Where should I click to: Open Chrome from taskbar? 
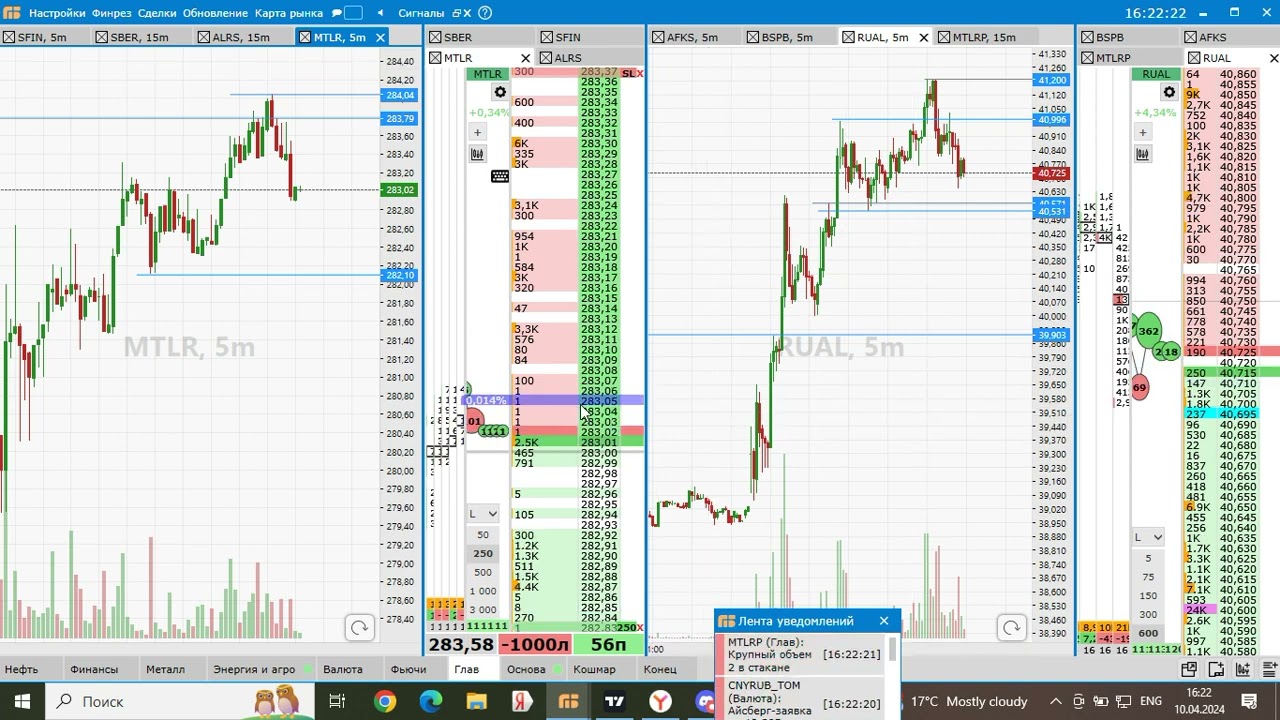coord(385,701)
